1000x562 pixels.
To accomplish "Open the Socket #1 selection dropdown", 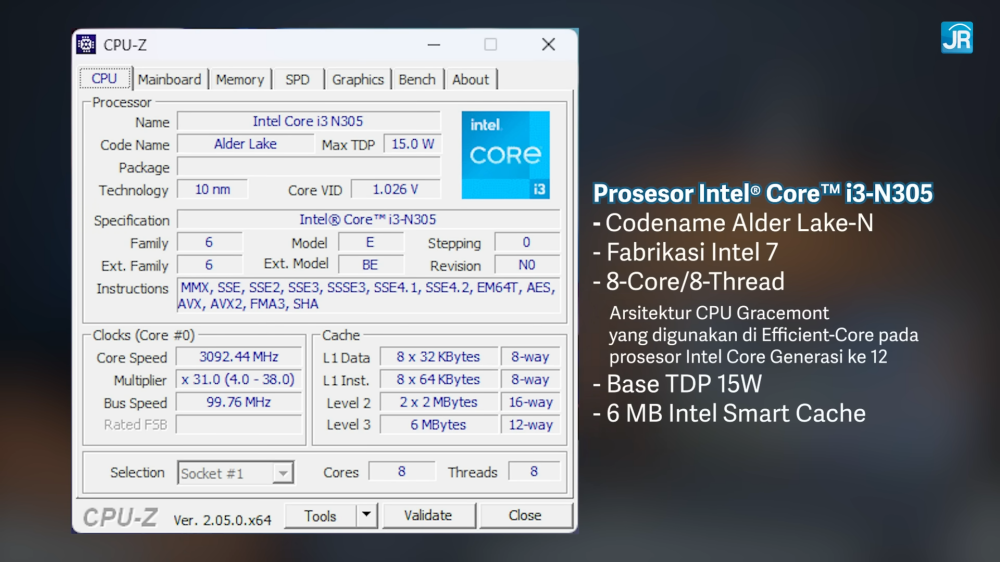I will (x=283, y=473).
